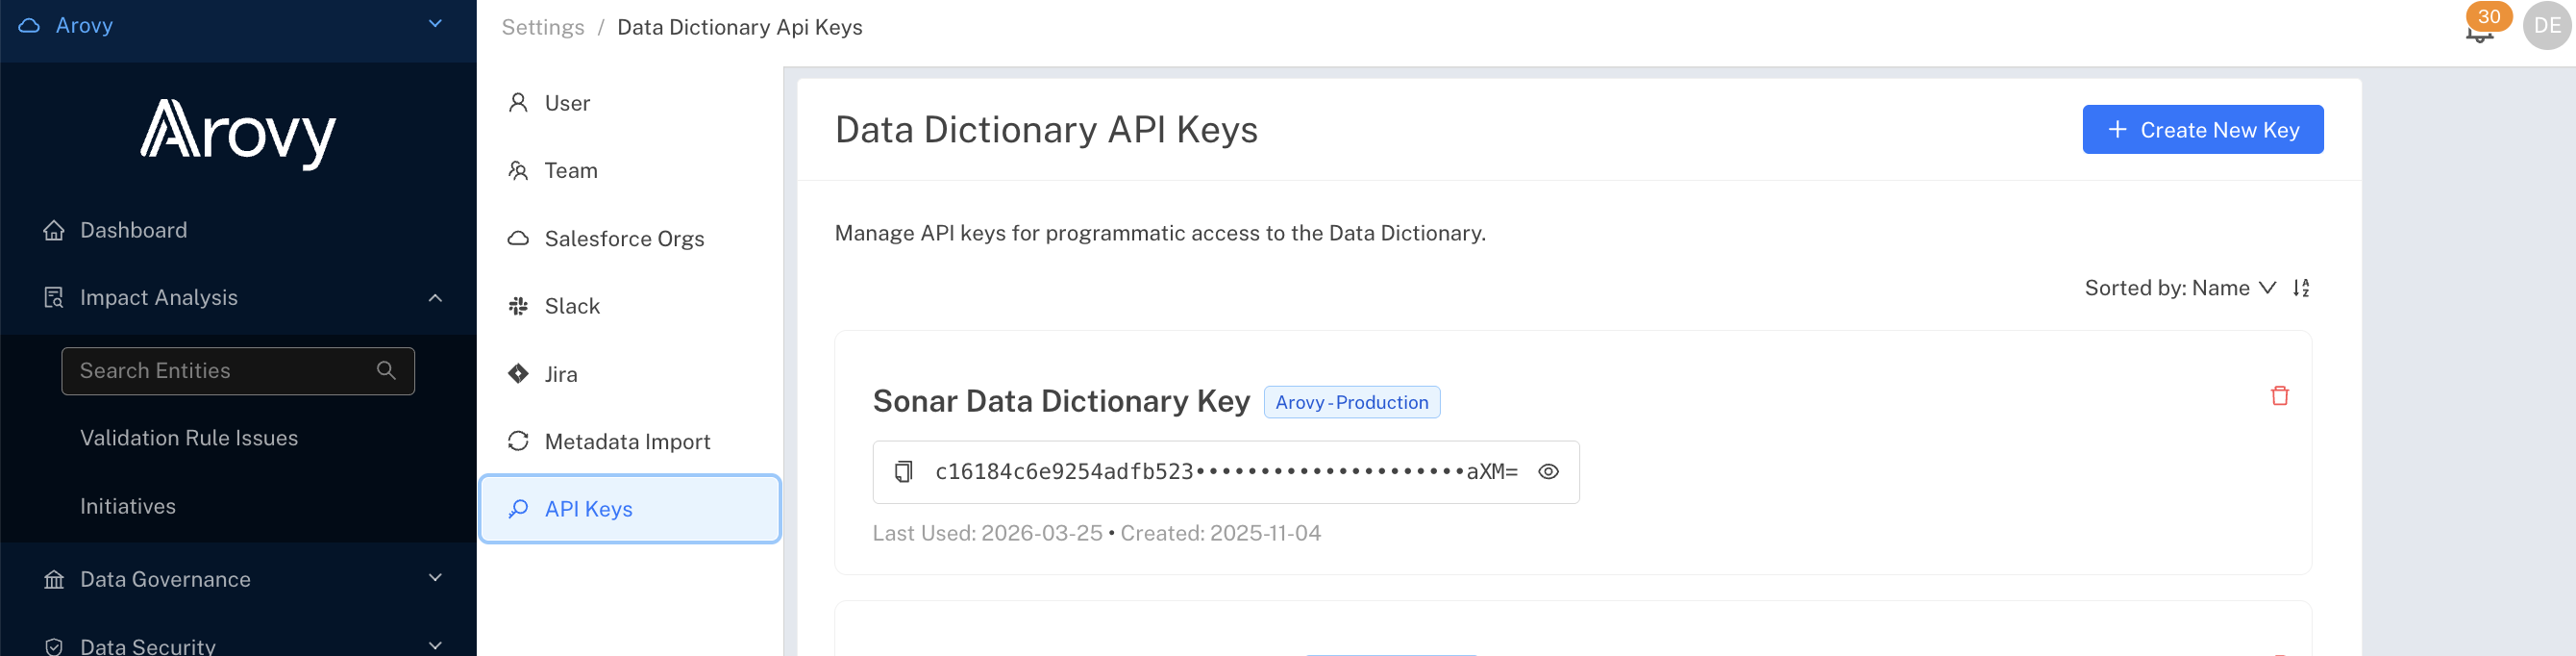
Task: Open the Dashboard page
Action: click(238, 230)
